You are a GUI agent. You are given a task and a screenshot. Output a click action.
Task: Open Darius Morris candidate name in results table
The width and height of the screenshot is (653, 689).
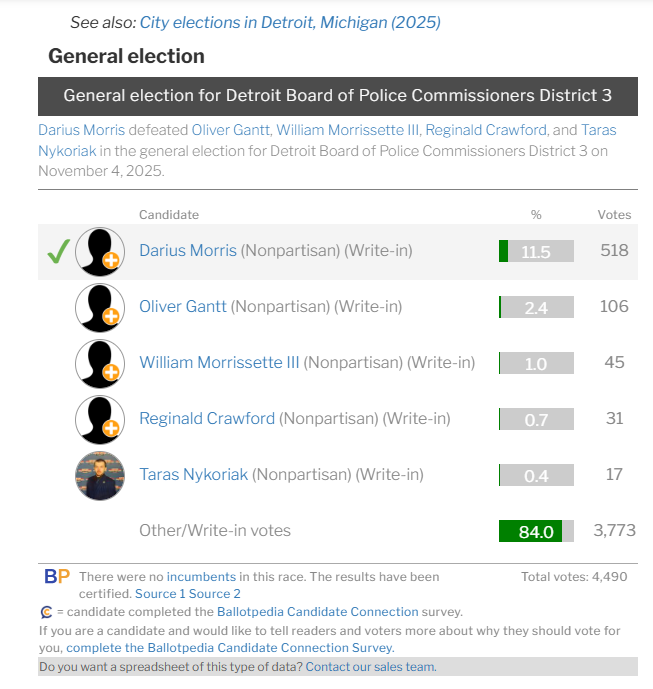(x=188, y=250)
